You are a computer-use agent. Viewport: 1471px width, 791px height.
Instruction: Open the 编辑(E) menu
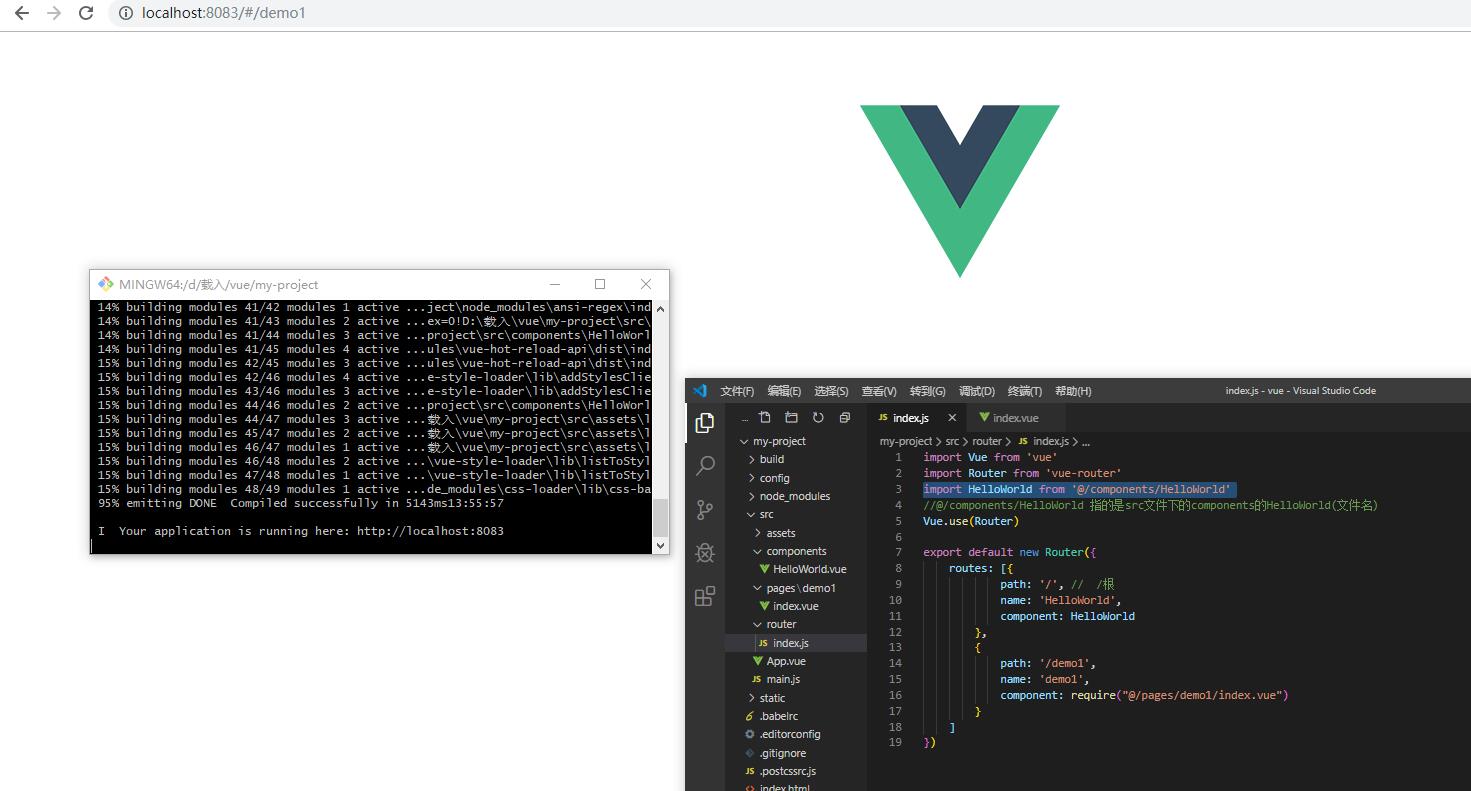click(784, 391)
